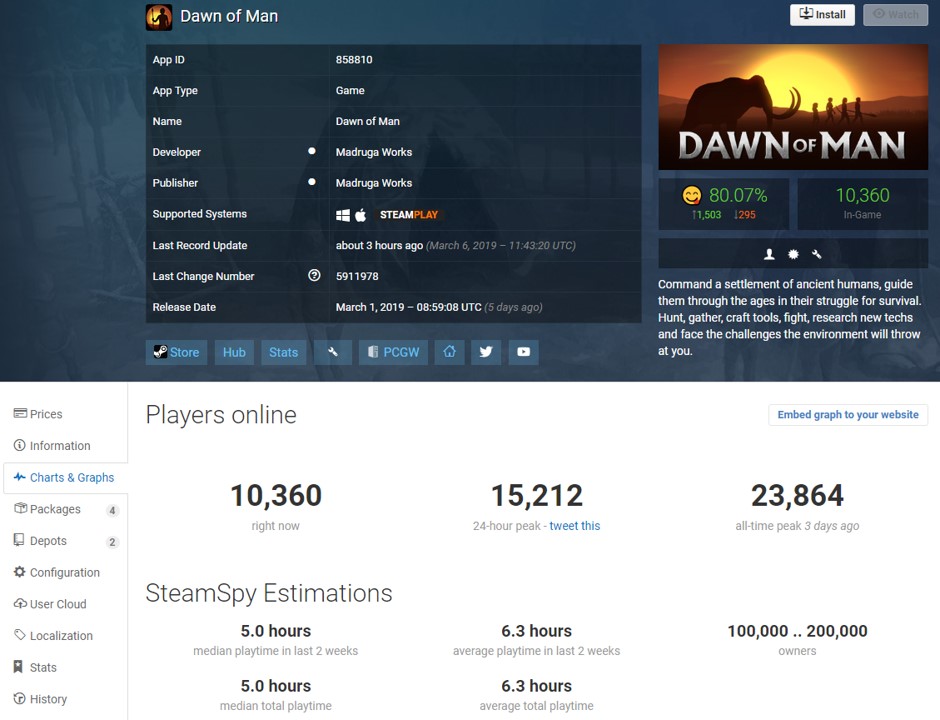
Task: Click the Last Record Update timestamp
Action: click(456, 246)
